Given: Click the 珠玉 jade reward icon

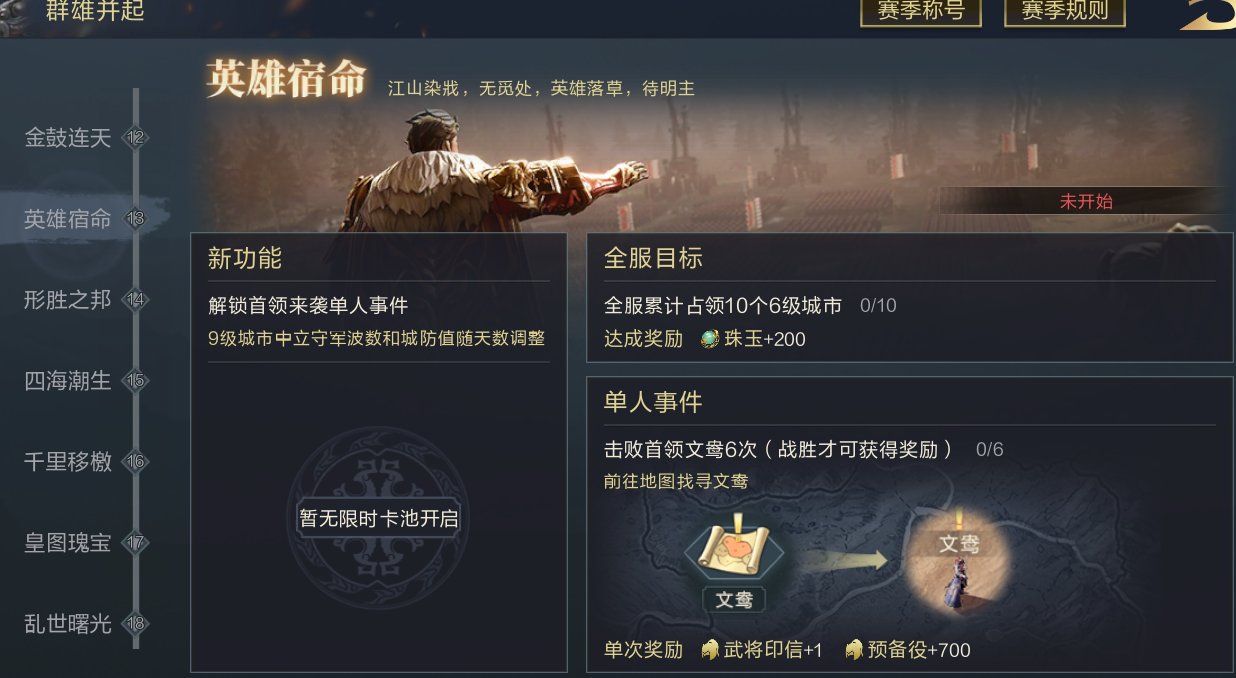Looking at the screenshot, I should [710, 339].
